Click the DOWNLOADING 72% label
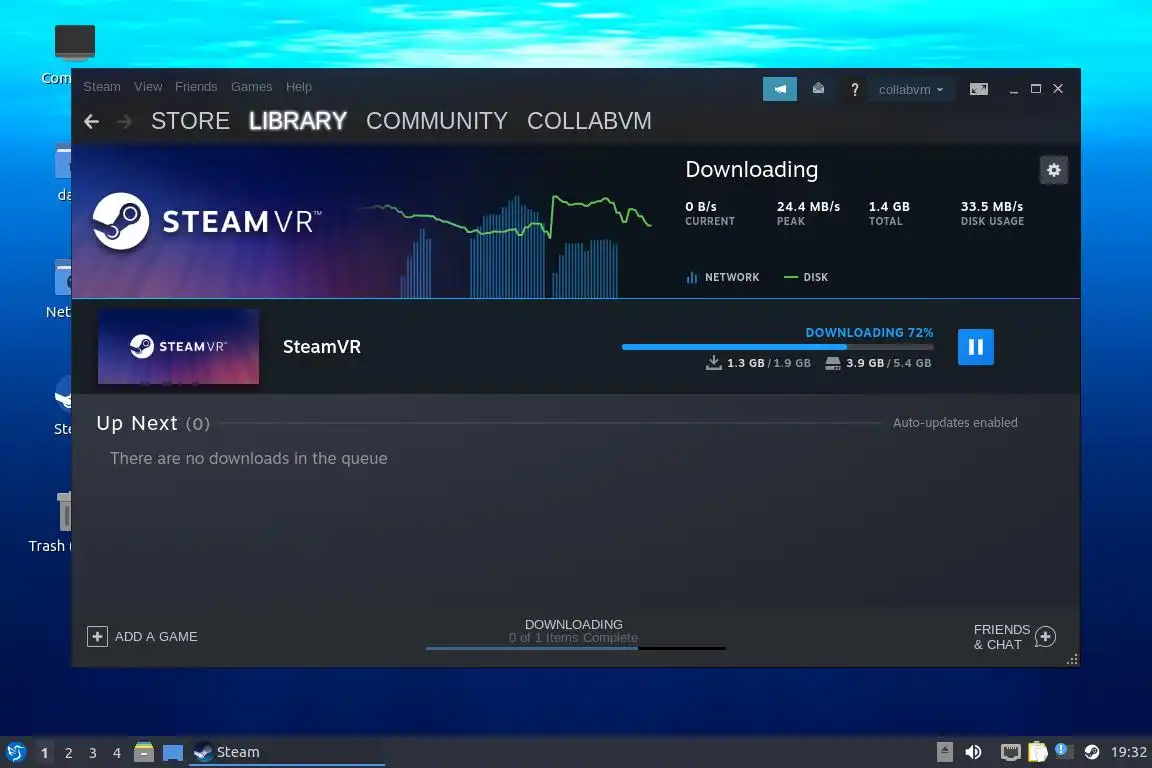Viewport: 1152px width, 768px height. pyautogui.click(x=869, y=333)
